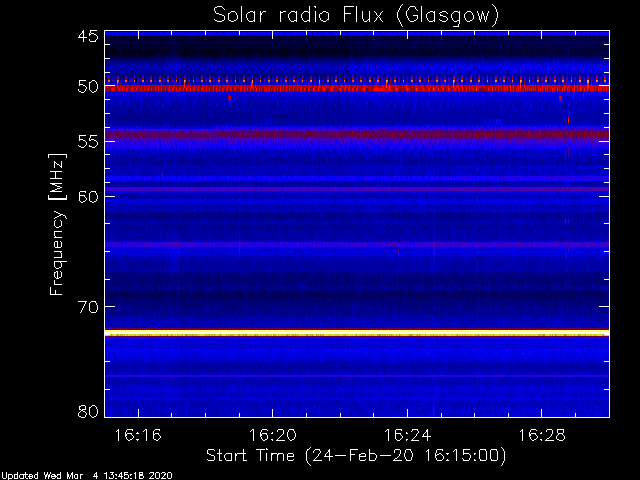Click the 16:24 time axis label

(x=407, y=436)
